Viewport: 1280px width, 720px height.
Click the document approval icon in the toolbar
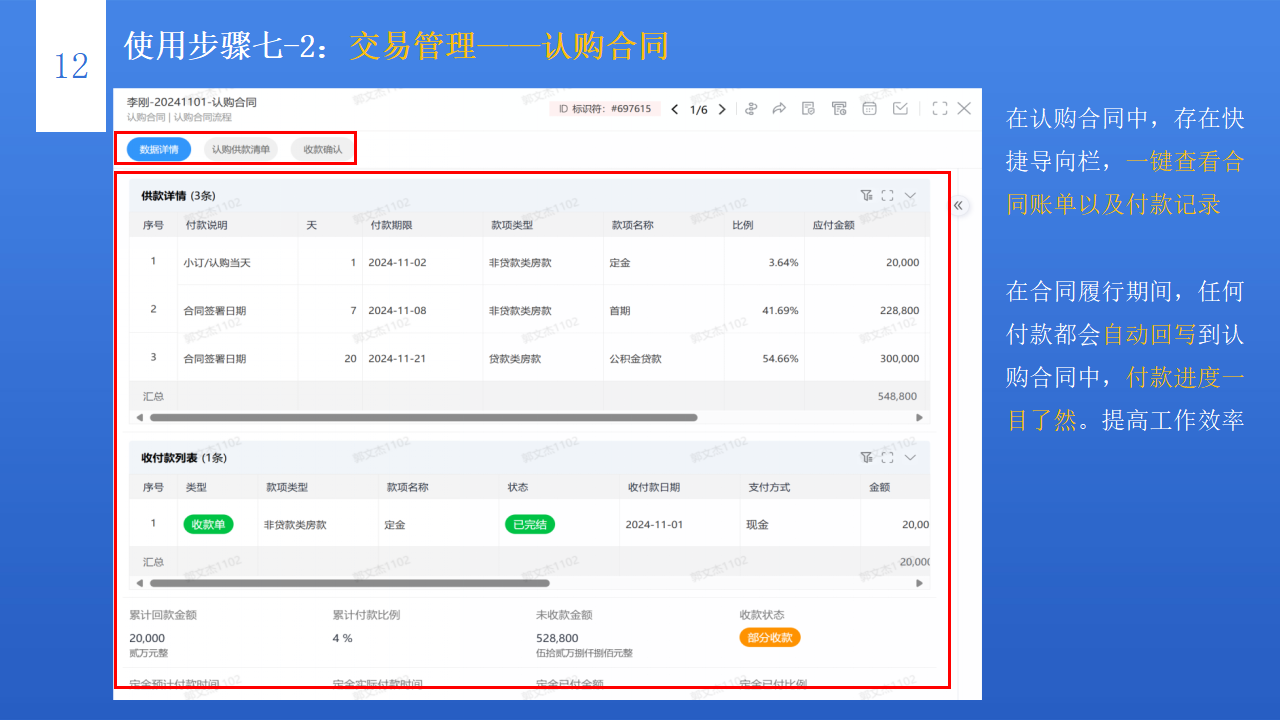point(808,108)
